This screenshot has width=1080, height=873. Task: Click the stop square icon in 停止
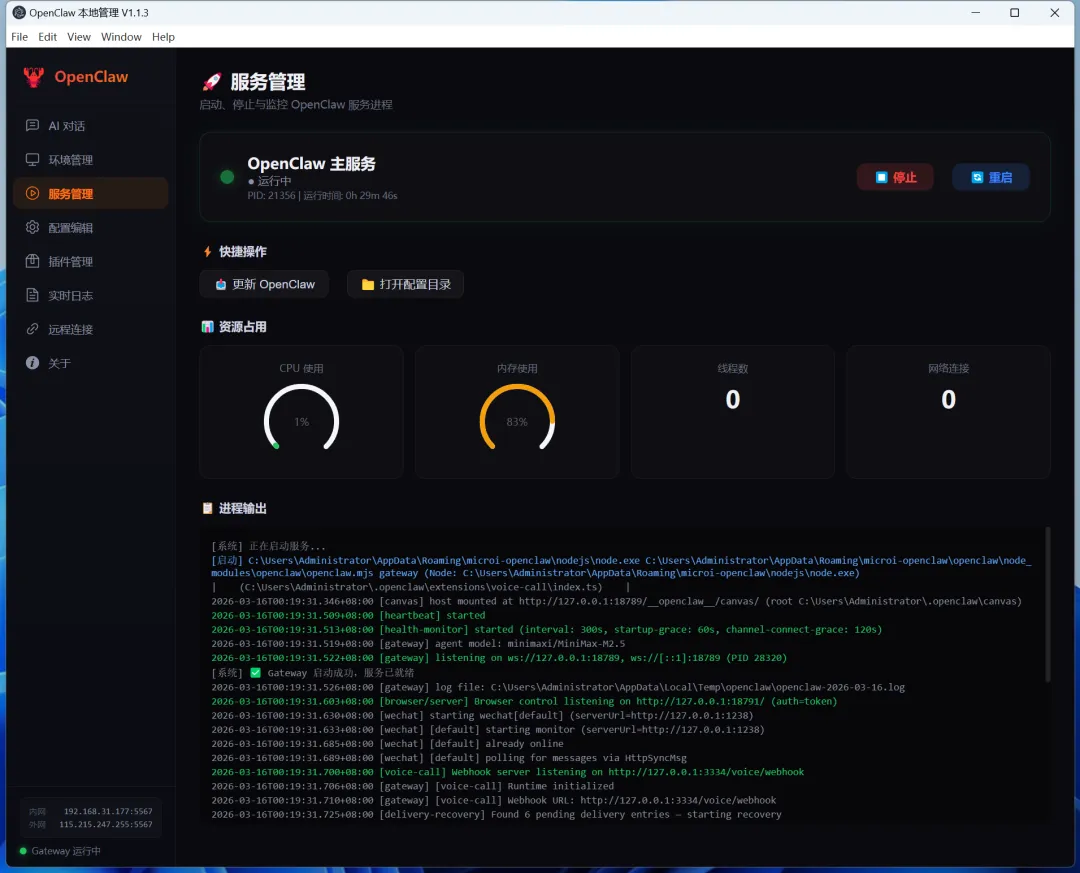[x=881, y=178]
